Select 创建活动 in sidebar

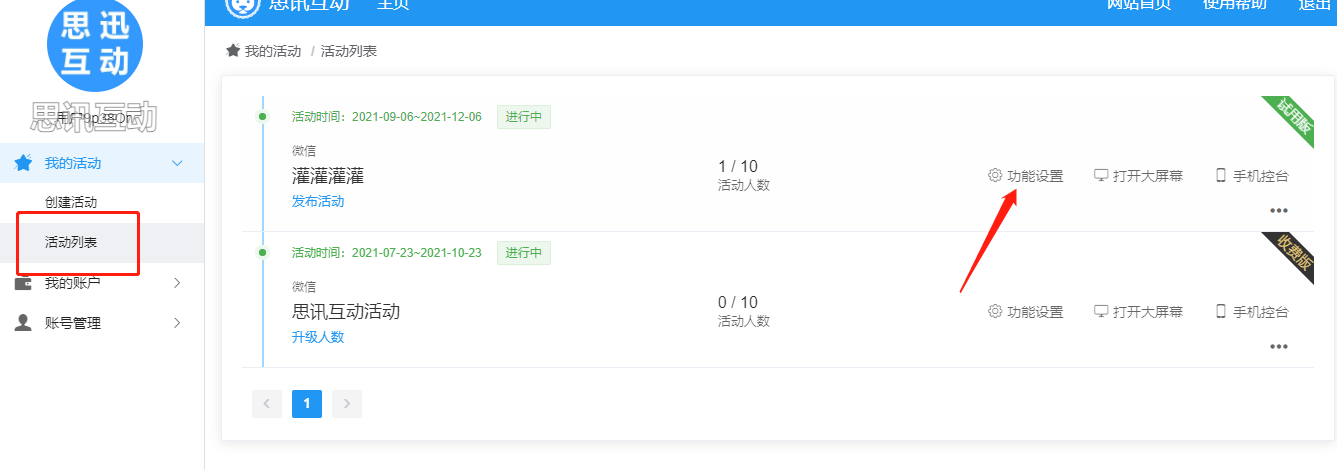pyautogui.click(x=71, y=202)
